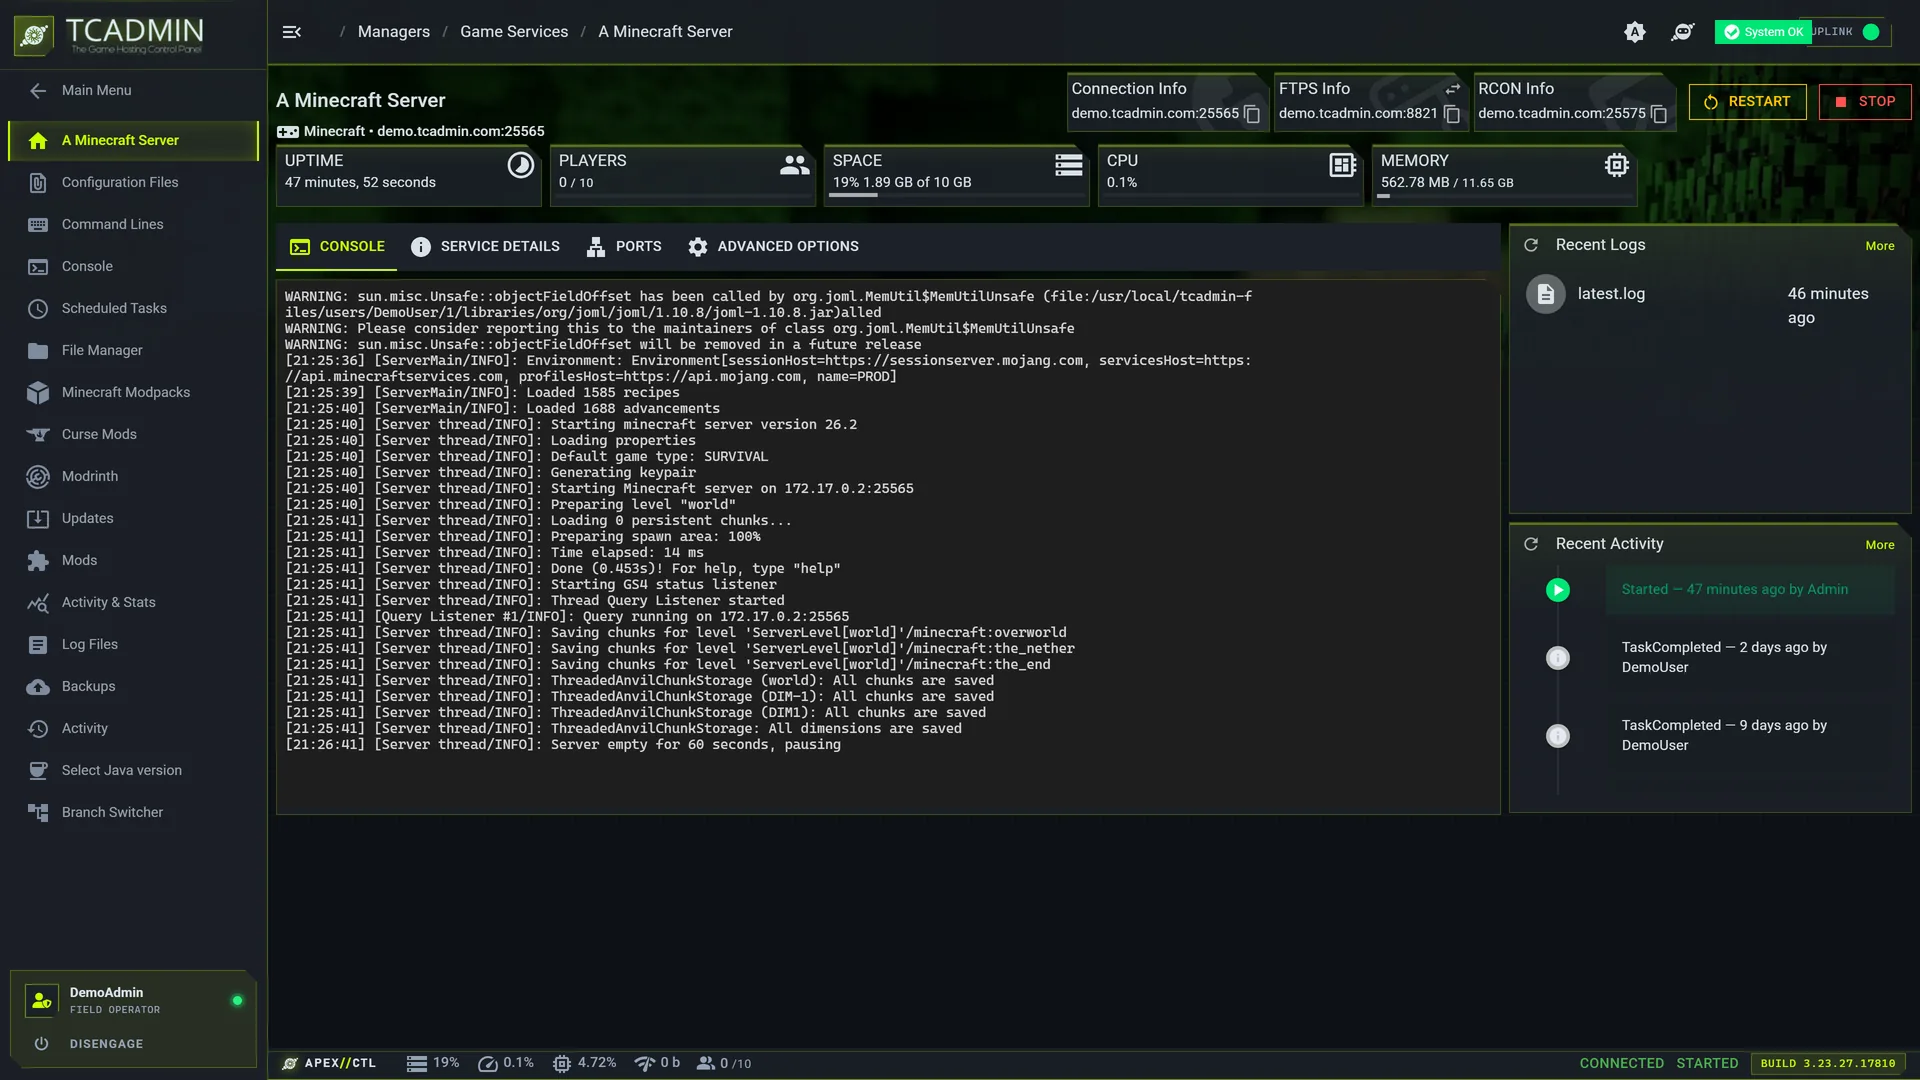Click the TCADMIN logo
1920x1080 pixels.
[x=110, y=35]
